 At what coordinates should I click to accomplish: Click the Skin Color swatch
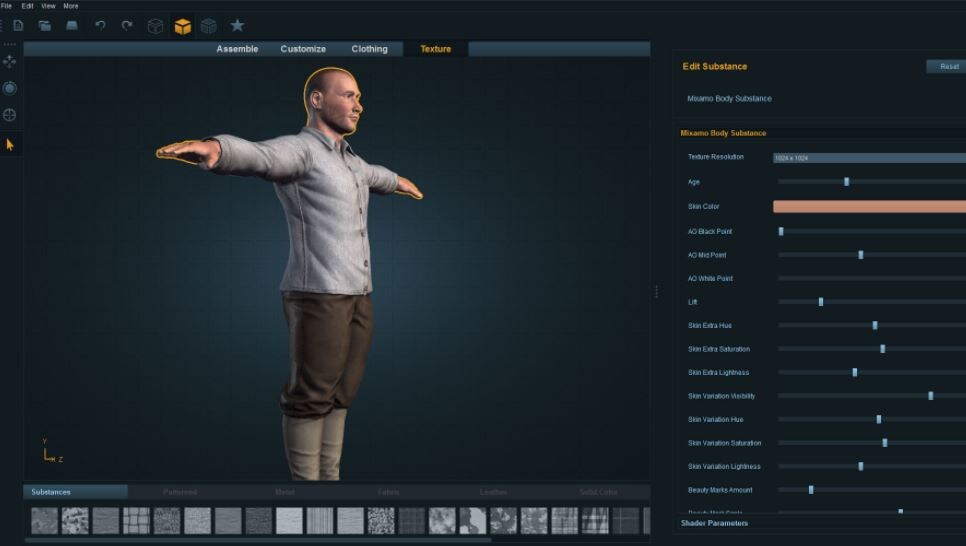(869, 206)
